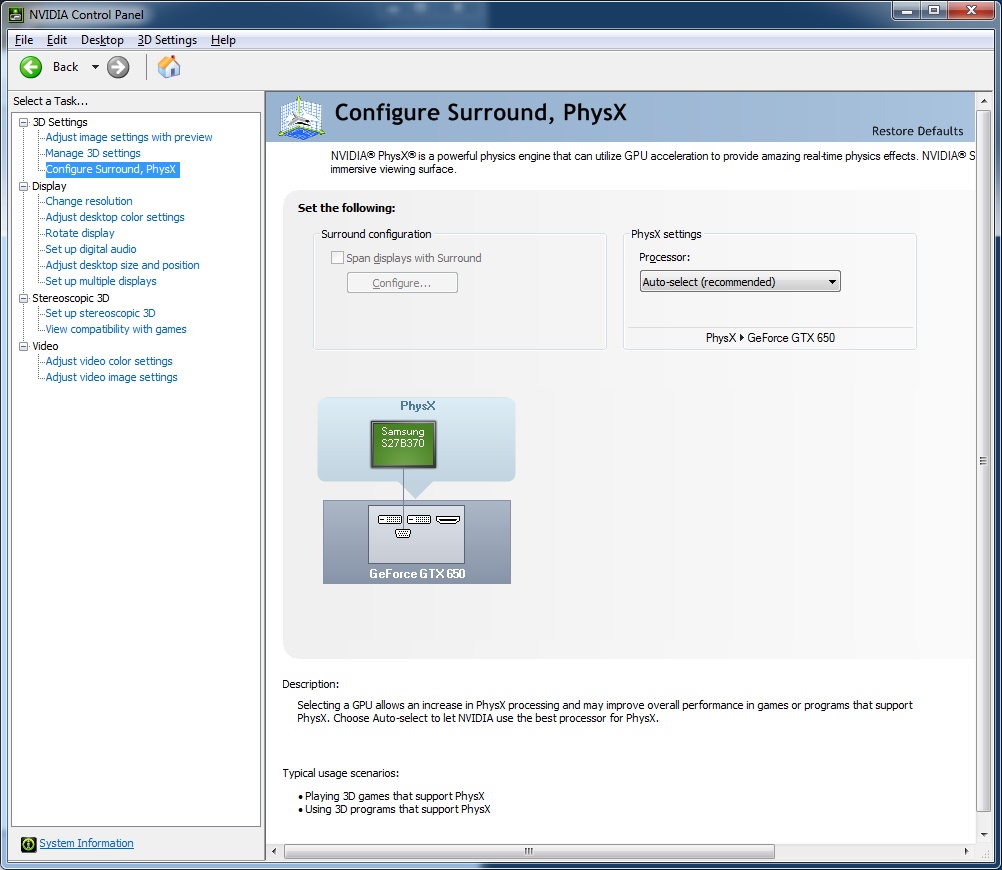1002x870 pixels.
Task: Open the Help menu
Action: 223,40
